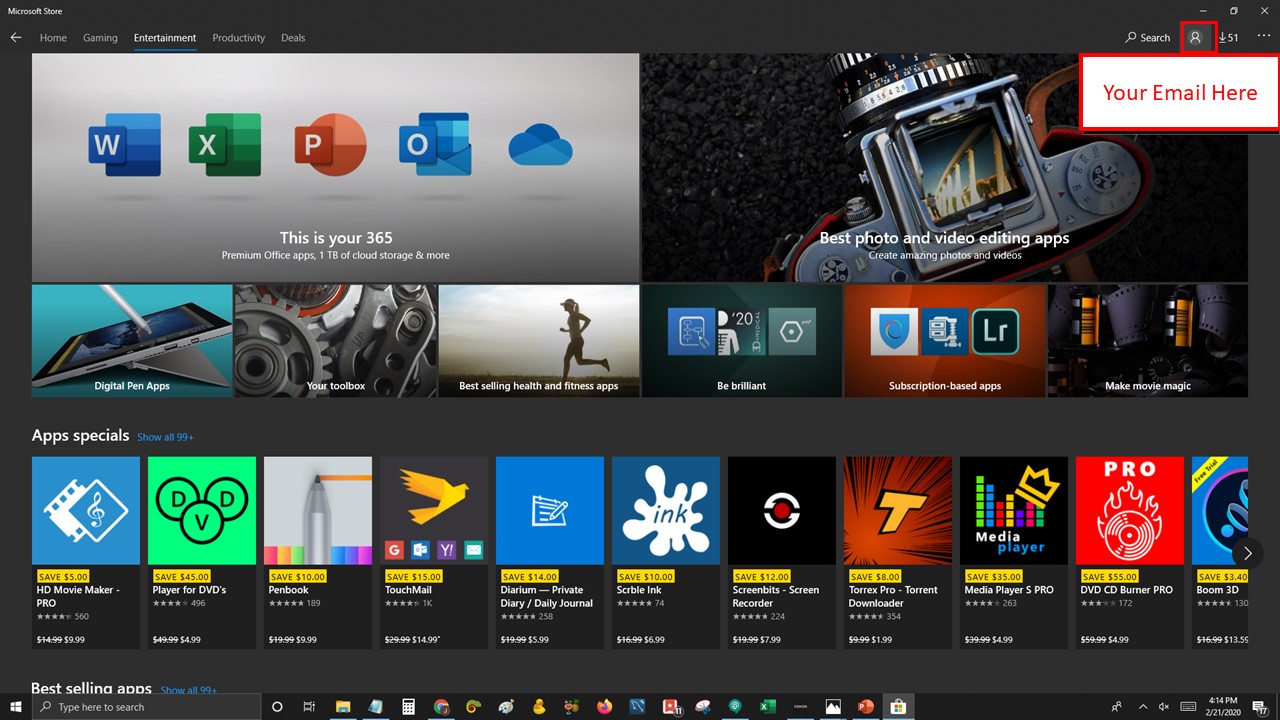Open the Make movie magic collection

click(1148, 341)
